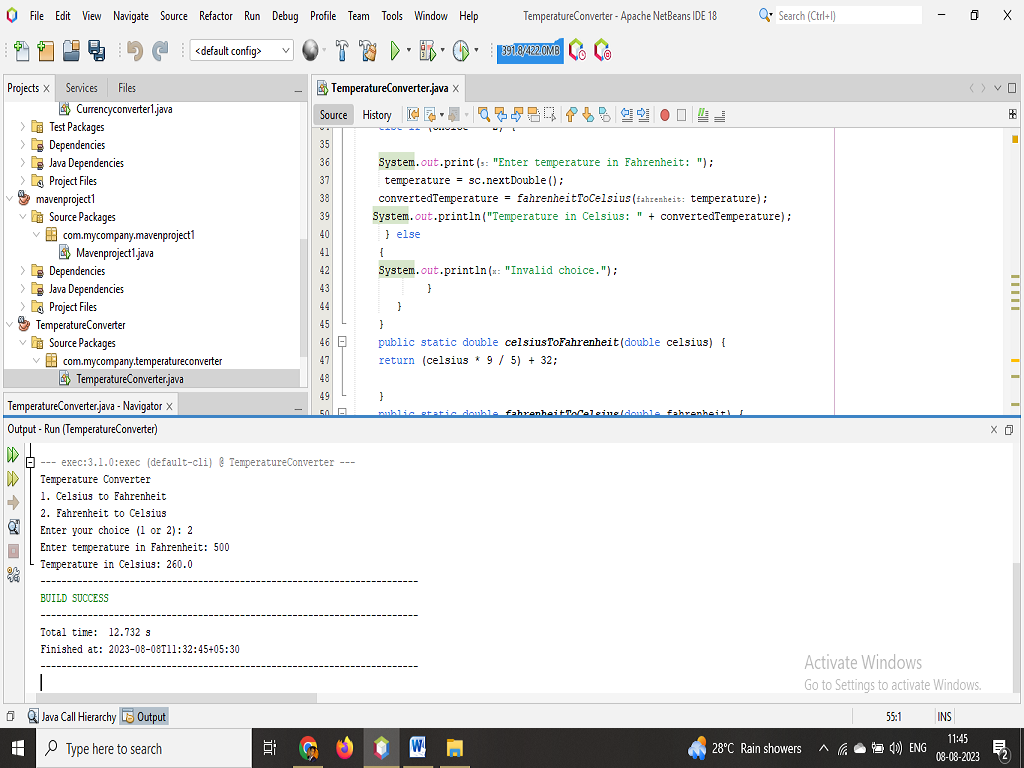
Task: Clean and Build with the hammer-broom icon
Action: tap(368, 50)
